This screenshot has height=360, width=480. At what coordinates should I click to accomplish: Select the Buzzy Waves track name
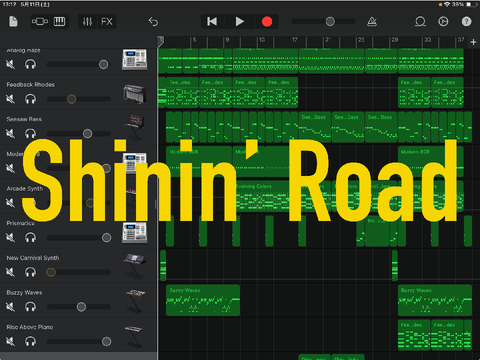pyautogui.click(x=24, y=293)
